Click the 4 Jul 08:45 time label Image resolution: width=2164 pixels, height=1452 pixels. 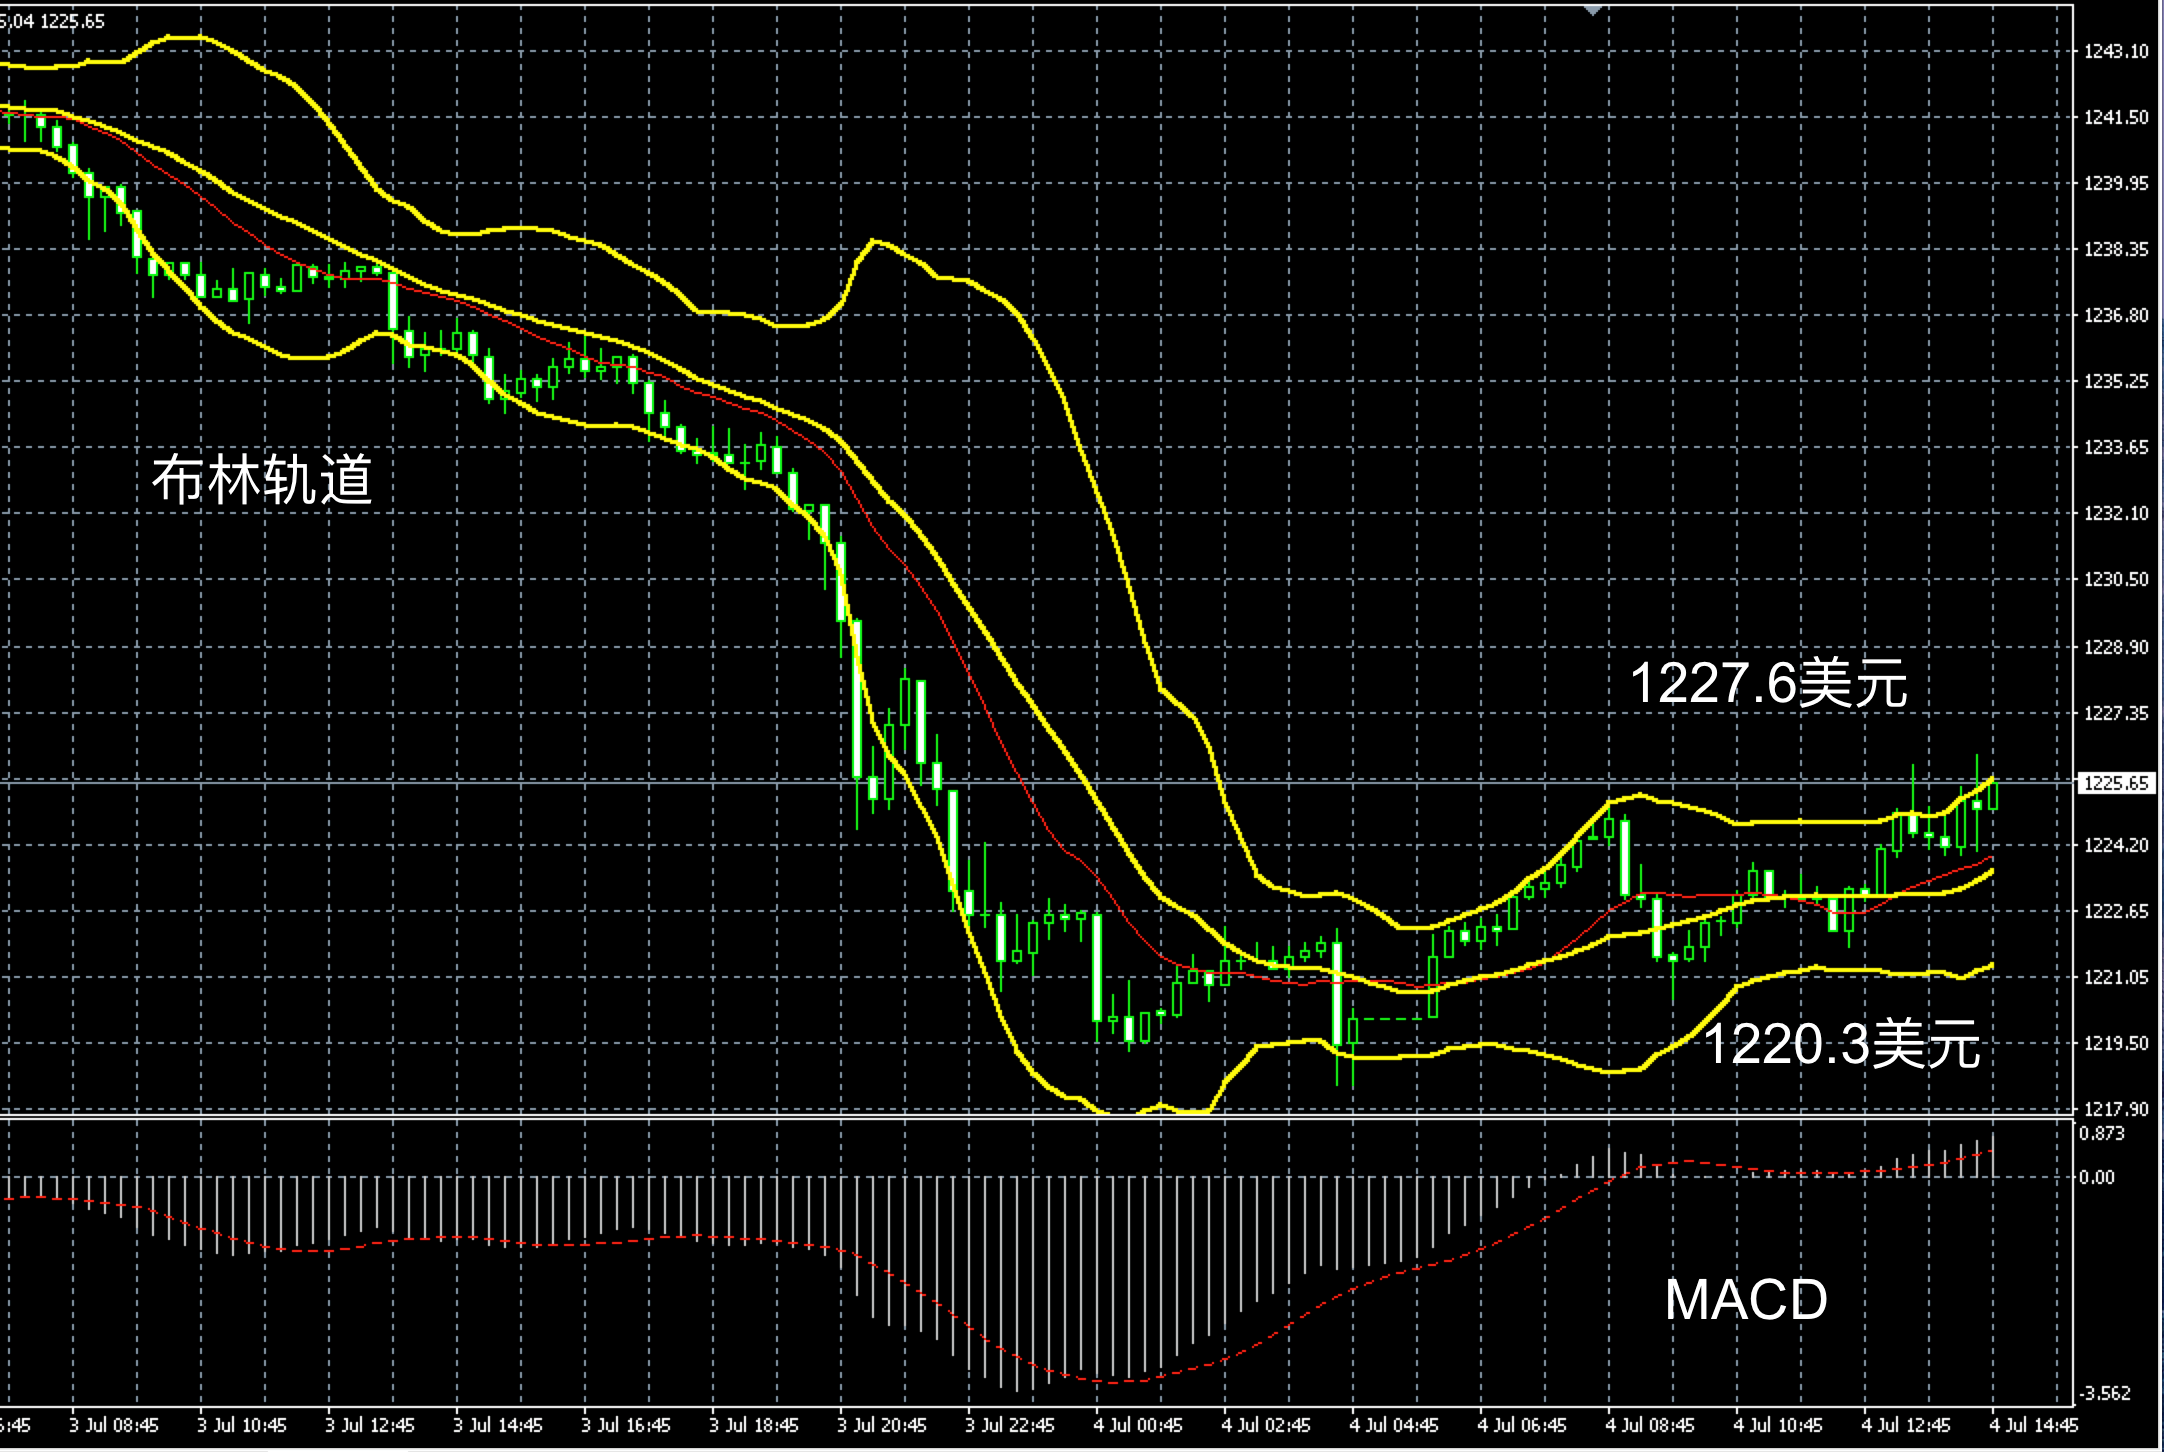1649,1425
